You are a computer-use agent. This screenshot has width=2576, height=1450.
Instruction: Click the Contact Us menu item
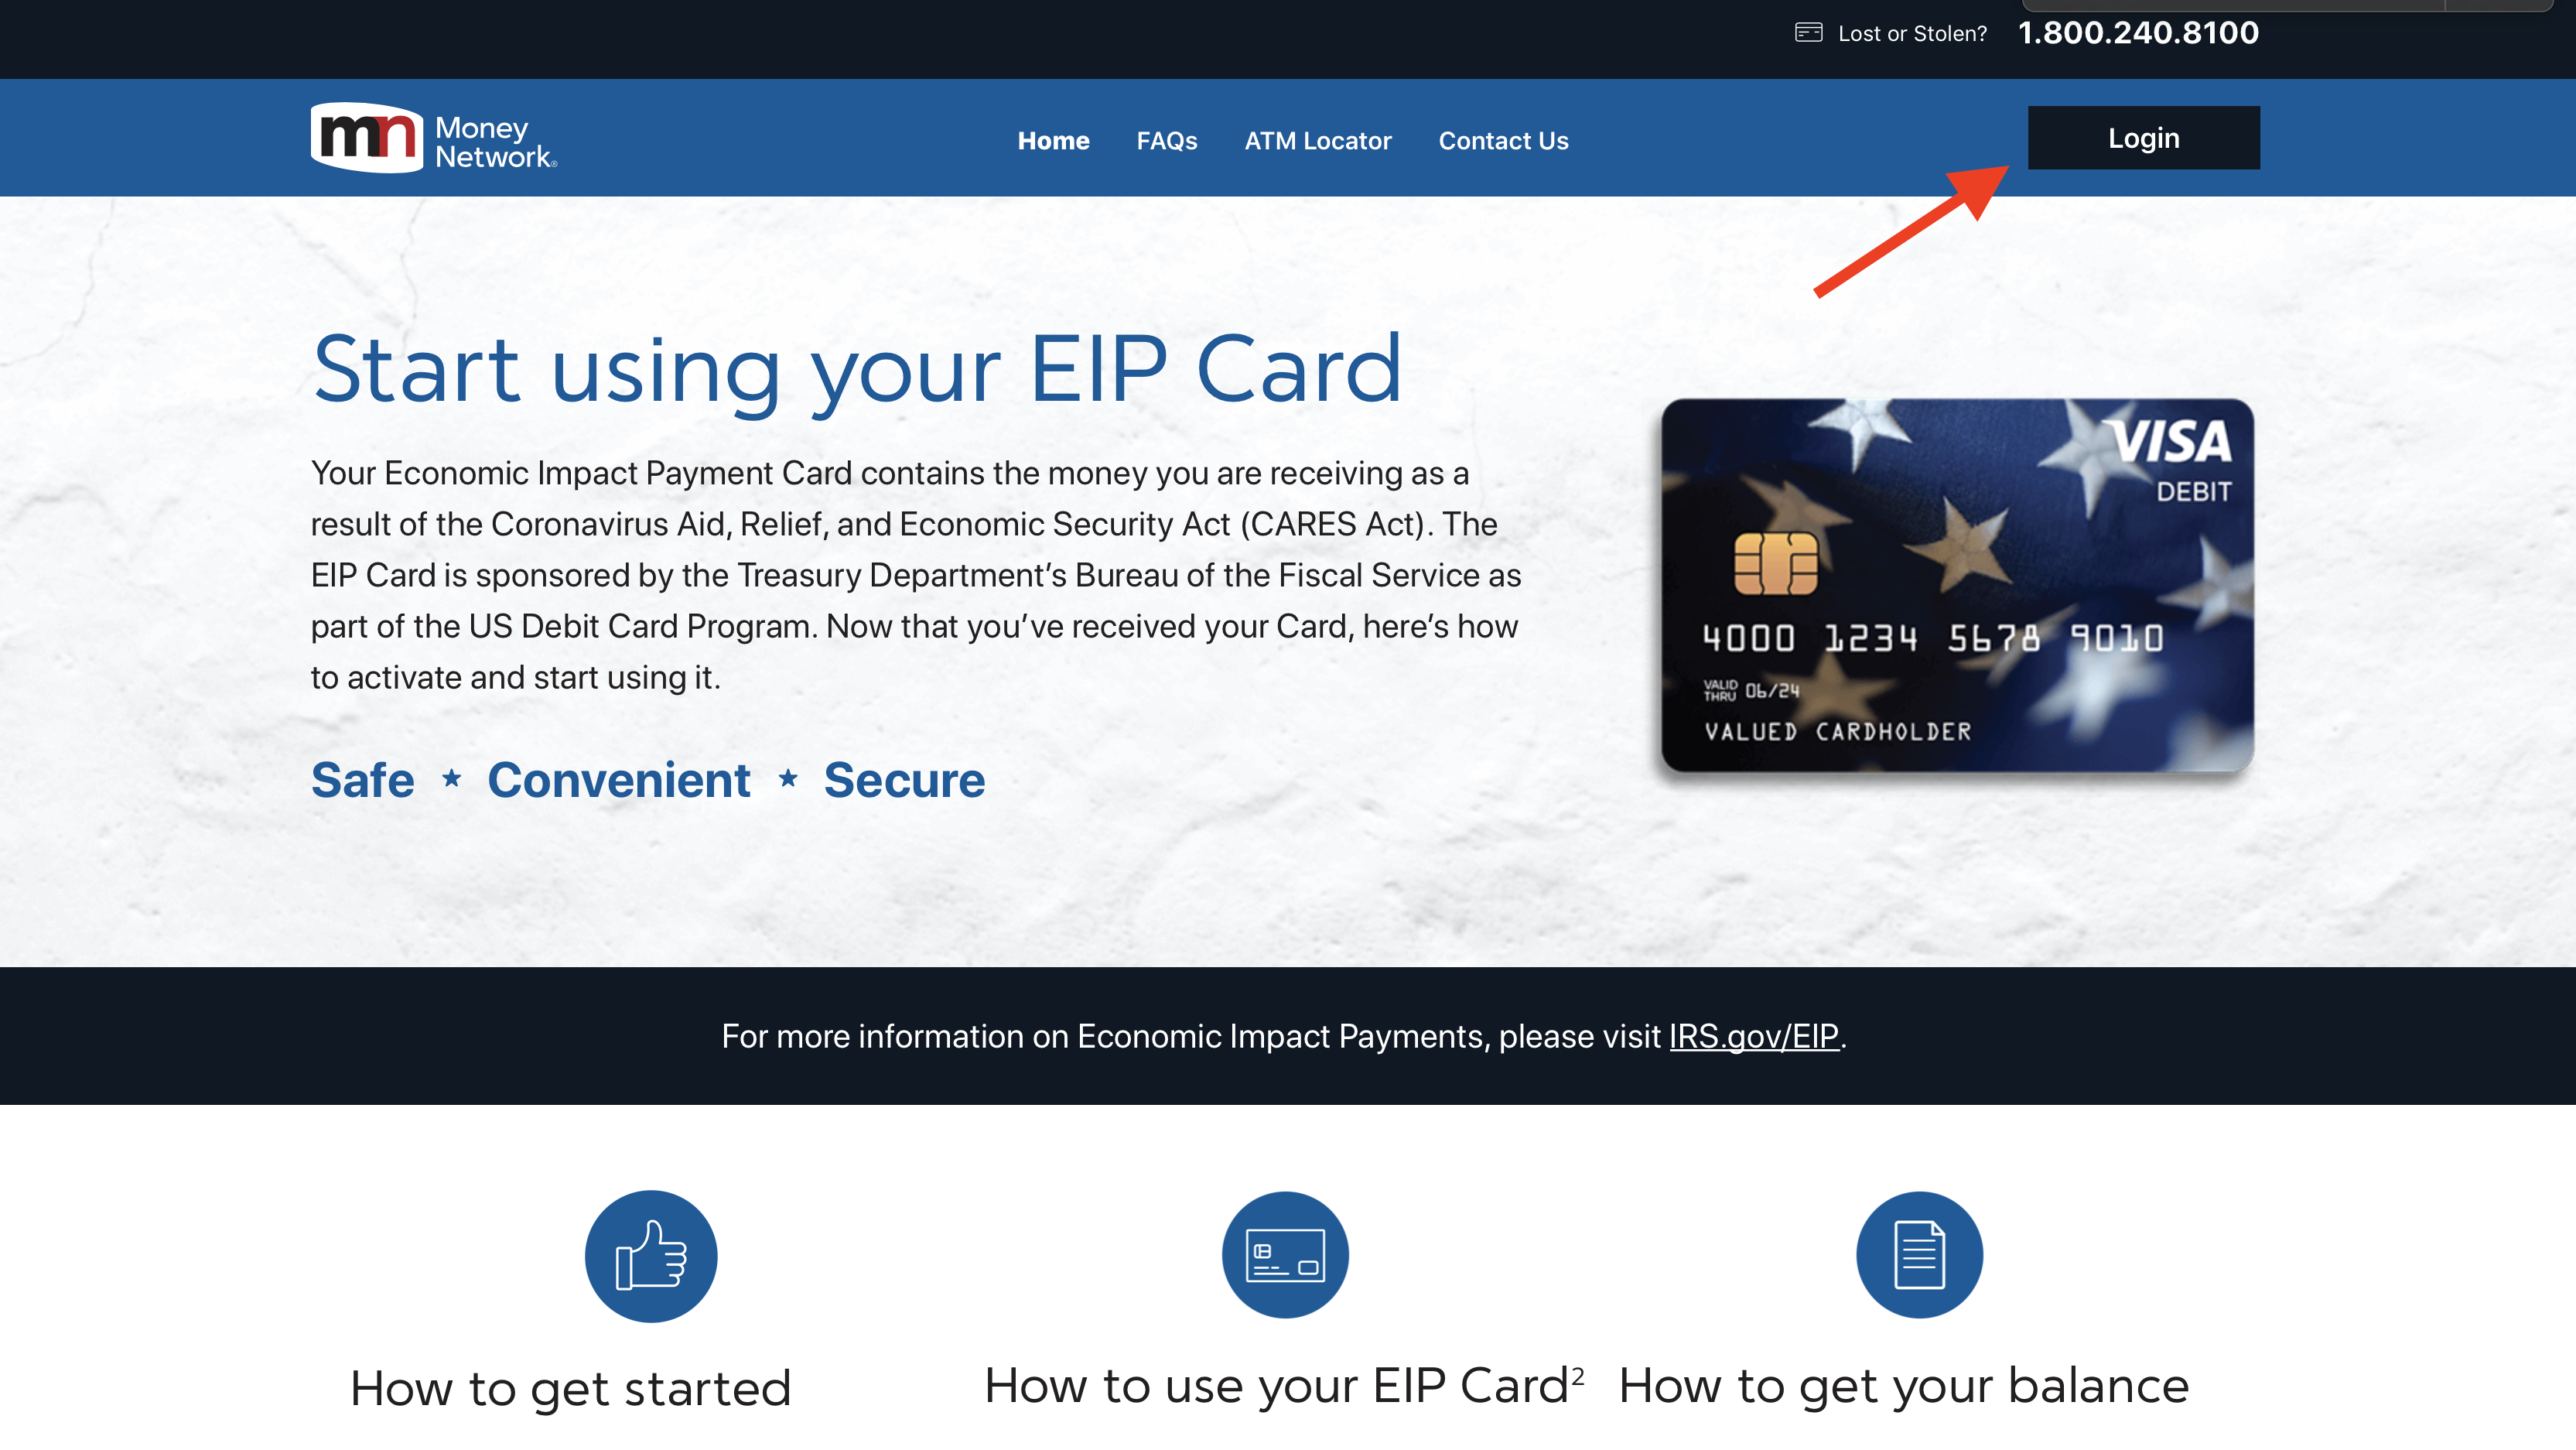1502,140
